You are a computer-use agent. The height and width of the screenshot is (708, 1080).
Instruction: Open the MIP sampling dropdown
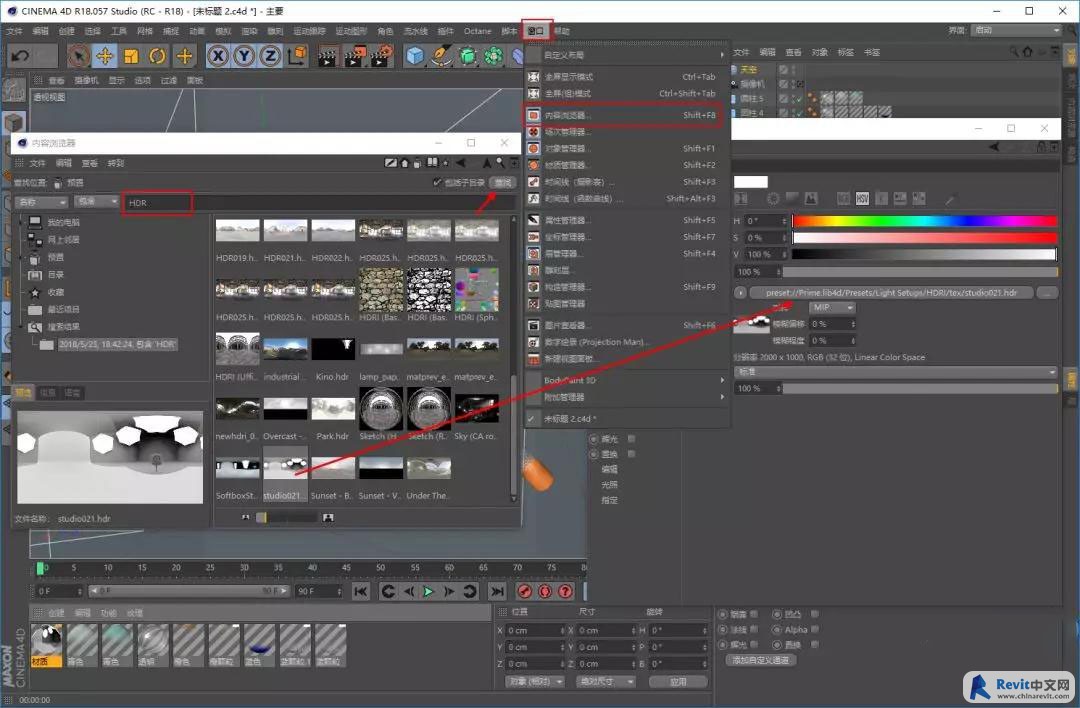832,307
